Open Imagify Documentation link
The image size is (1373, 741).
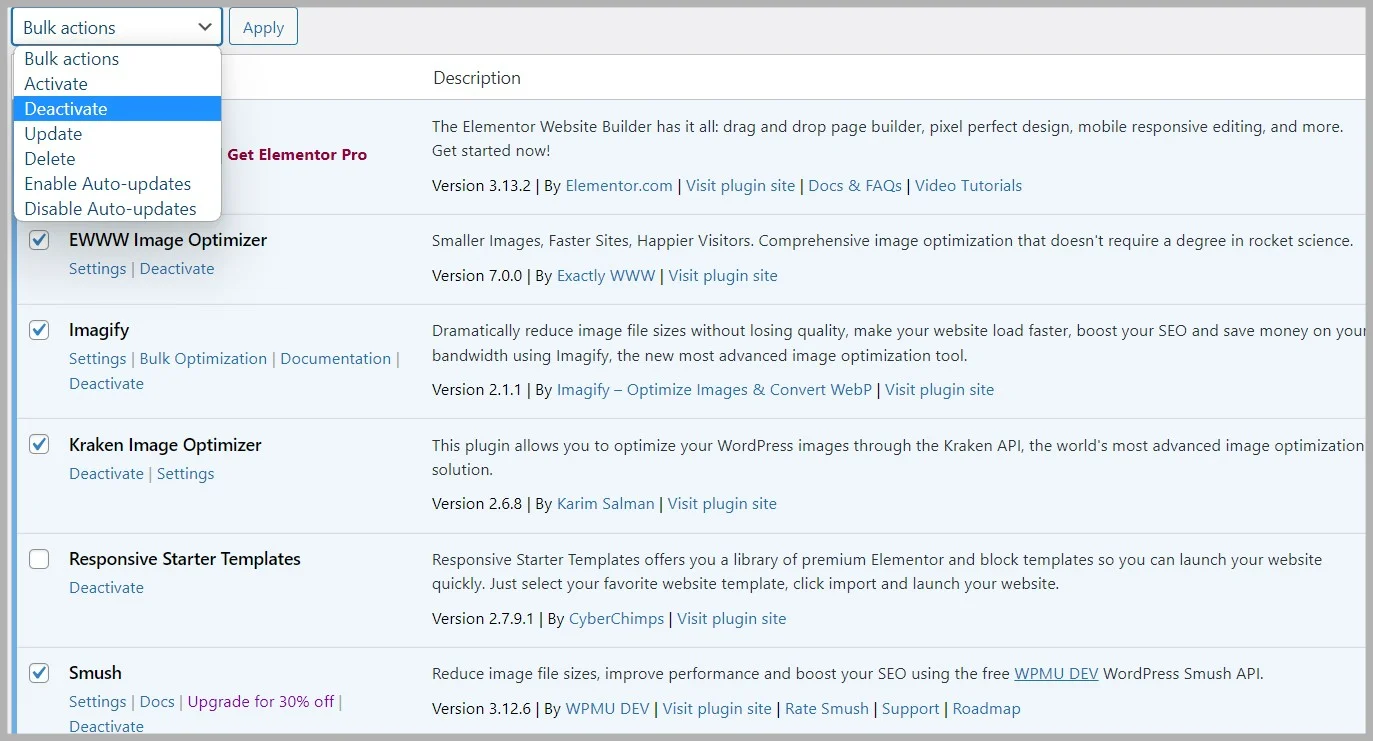pyautogui.click(x=336, y=359)
